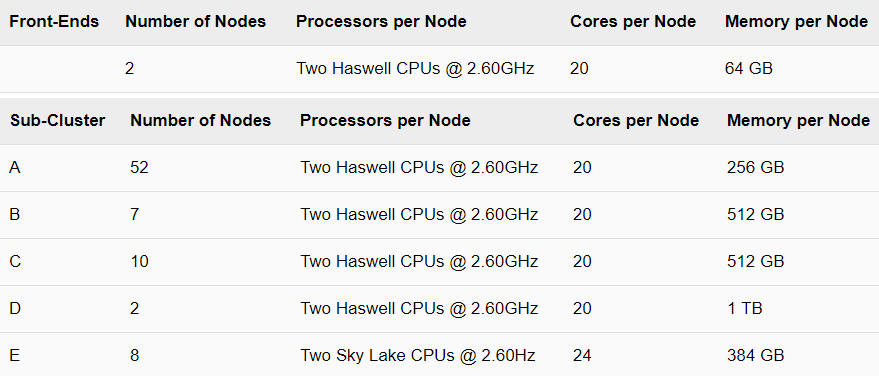This screenshot has height=376, width=879.
Task: Click Cores per Node header in Front-Ends table
Action: point(633,22)
